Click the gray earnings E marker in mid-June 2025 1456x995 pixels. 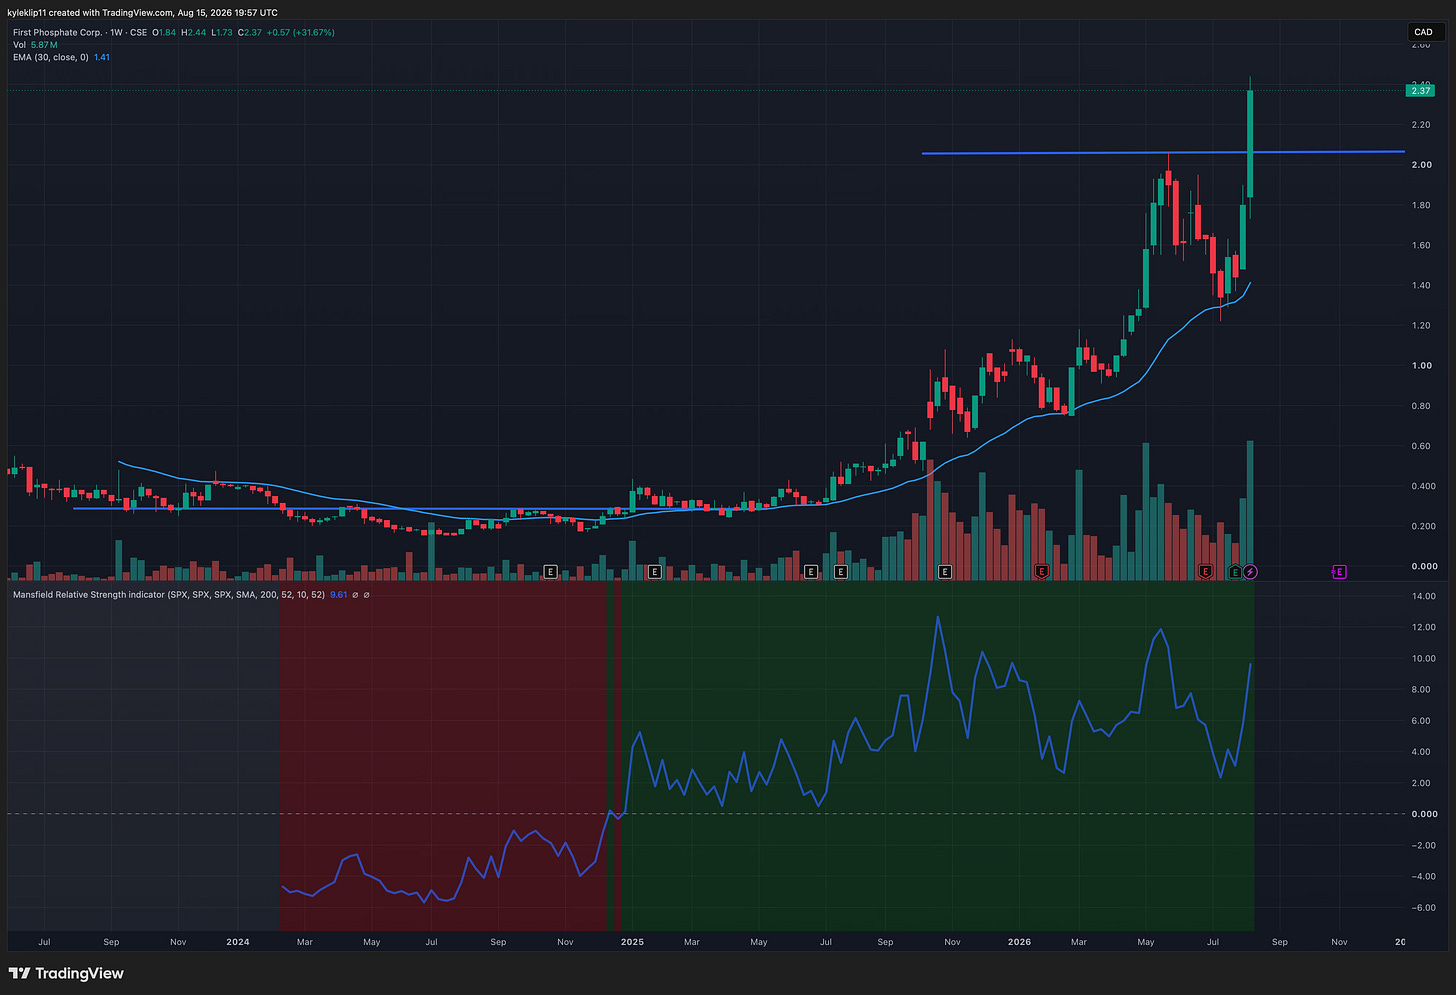point(811,572)
